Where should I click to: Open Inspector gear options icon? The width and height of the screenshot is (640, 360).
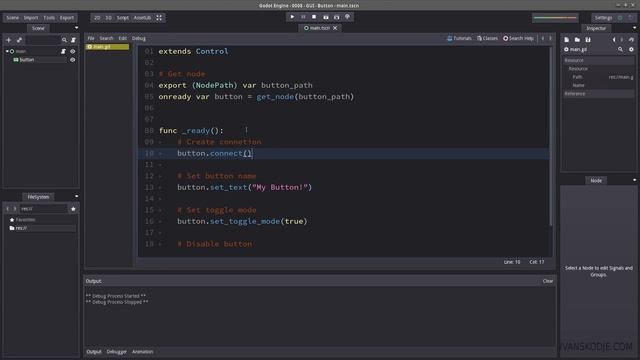pyautogui.click(x=631, y=49)
